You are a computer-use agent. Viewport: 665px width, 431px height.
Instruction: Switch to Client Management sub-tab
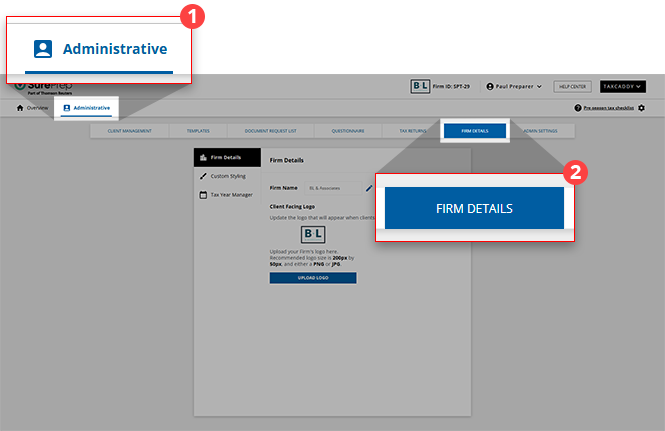click(x=129, y=131)
